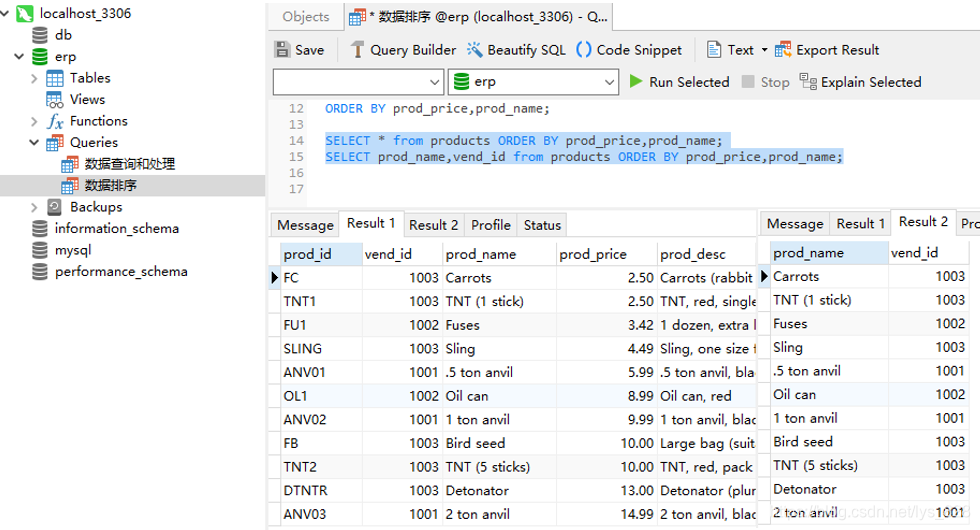The height and width of the screenshot is (530, 980).
Task: Open the Text dropdown arrow
Action: (x=764, y=50)
